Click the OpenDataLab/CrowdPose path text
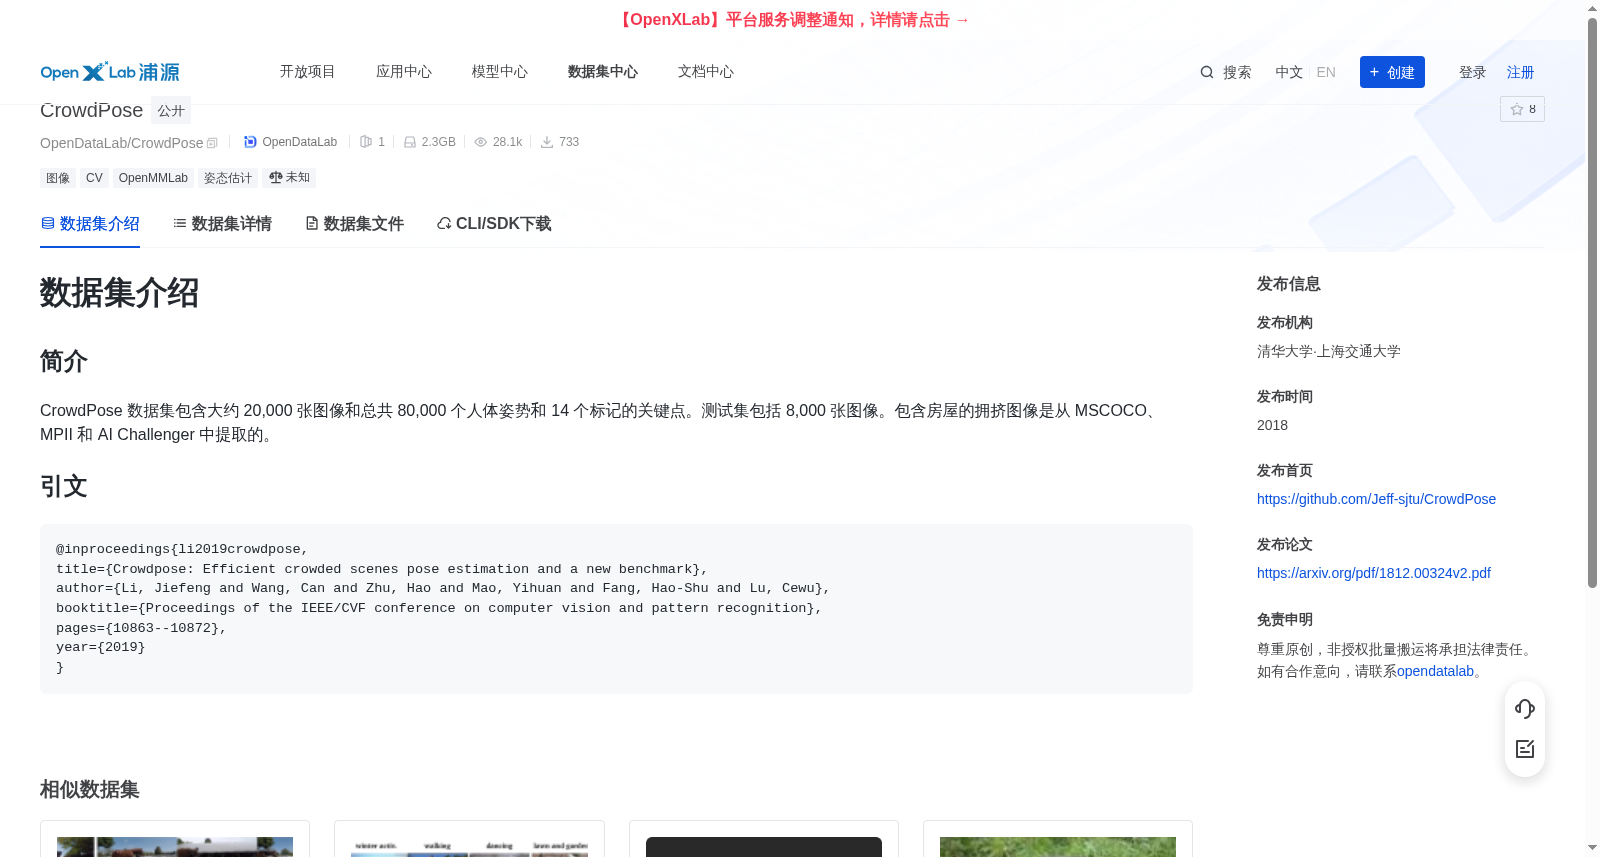1600x857 pixels. click(121, 143)
